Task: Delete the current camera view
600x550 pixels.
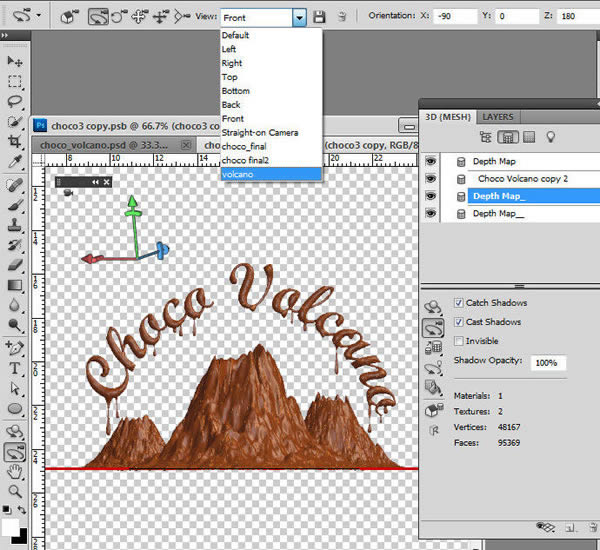Action: coord(342,17)
